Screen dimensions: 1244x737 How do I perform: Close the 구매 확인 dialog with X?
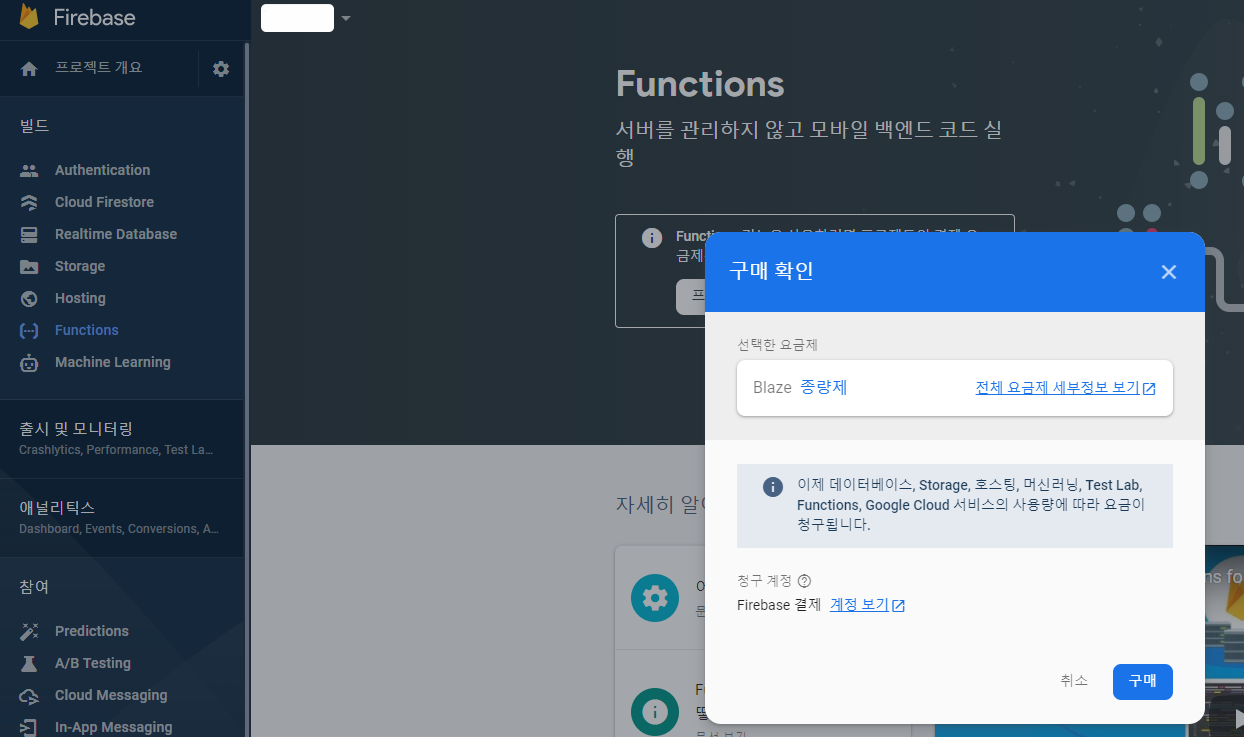click(x=1168, y=272)
